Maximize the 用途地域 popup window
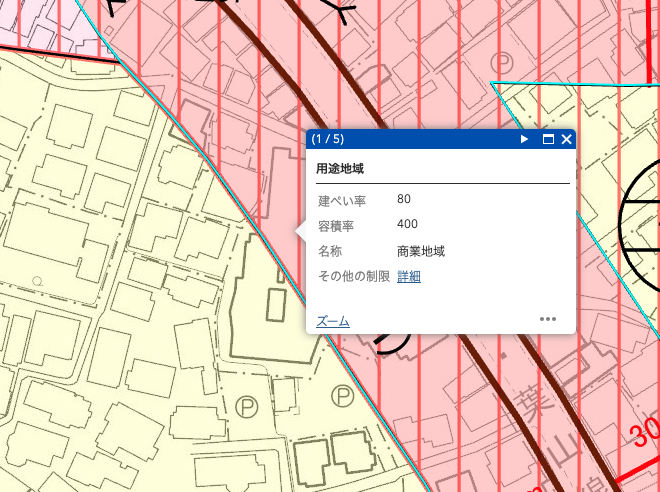Image resolution: width=660 pixels, height=492 pixels. click(548, 139)
